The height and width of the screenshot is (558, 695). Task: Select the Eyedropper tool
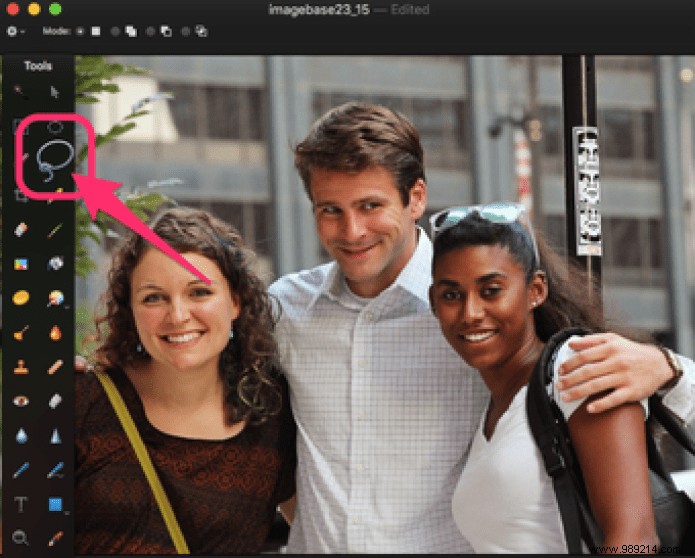coord(55,538)
